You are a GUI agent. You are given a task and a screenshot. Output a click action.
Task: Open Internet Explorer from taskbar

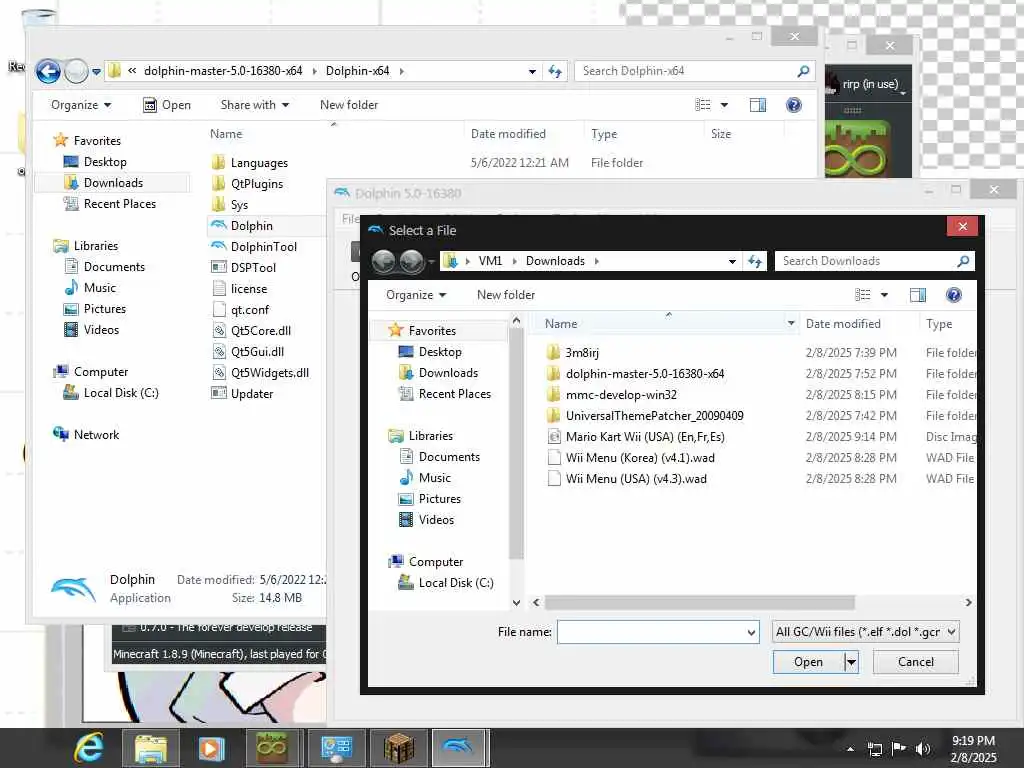click(x=89, y=748)
